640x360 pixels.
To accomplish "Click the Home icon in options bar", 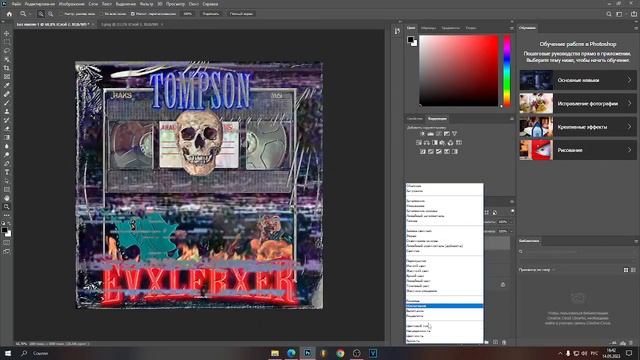I will (9, 14).
